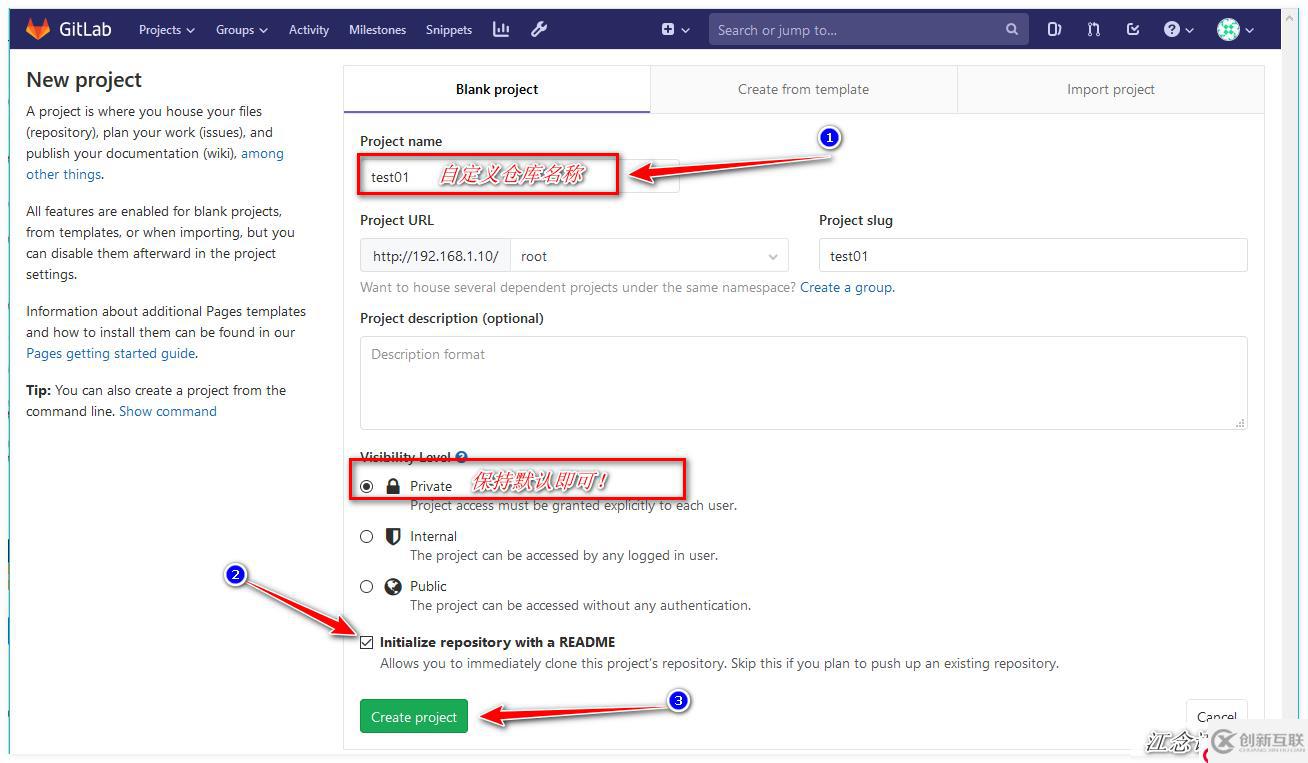1308x763 pixels.
Task: Open the Help dropdown in the top bar
Action: tap(1179, 30)
